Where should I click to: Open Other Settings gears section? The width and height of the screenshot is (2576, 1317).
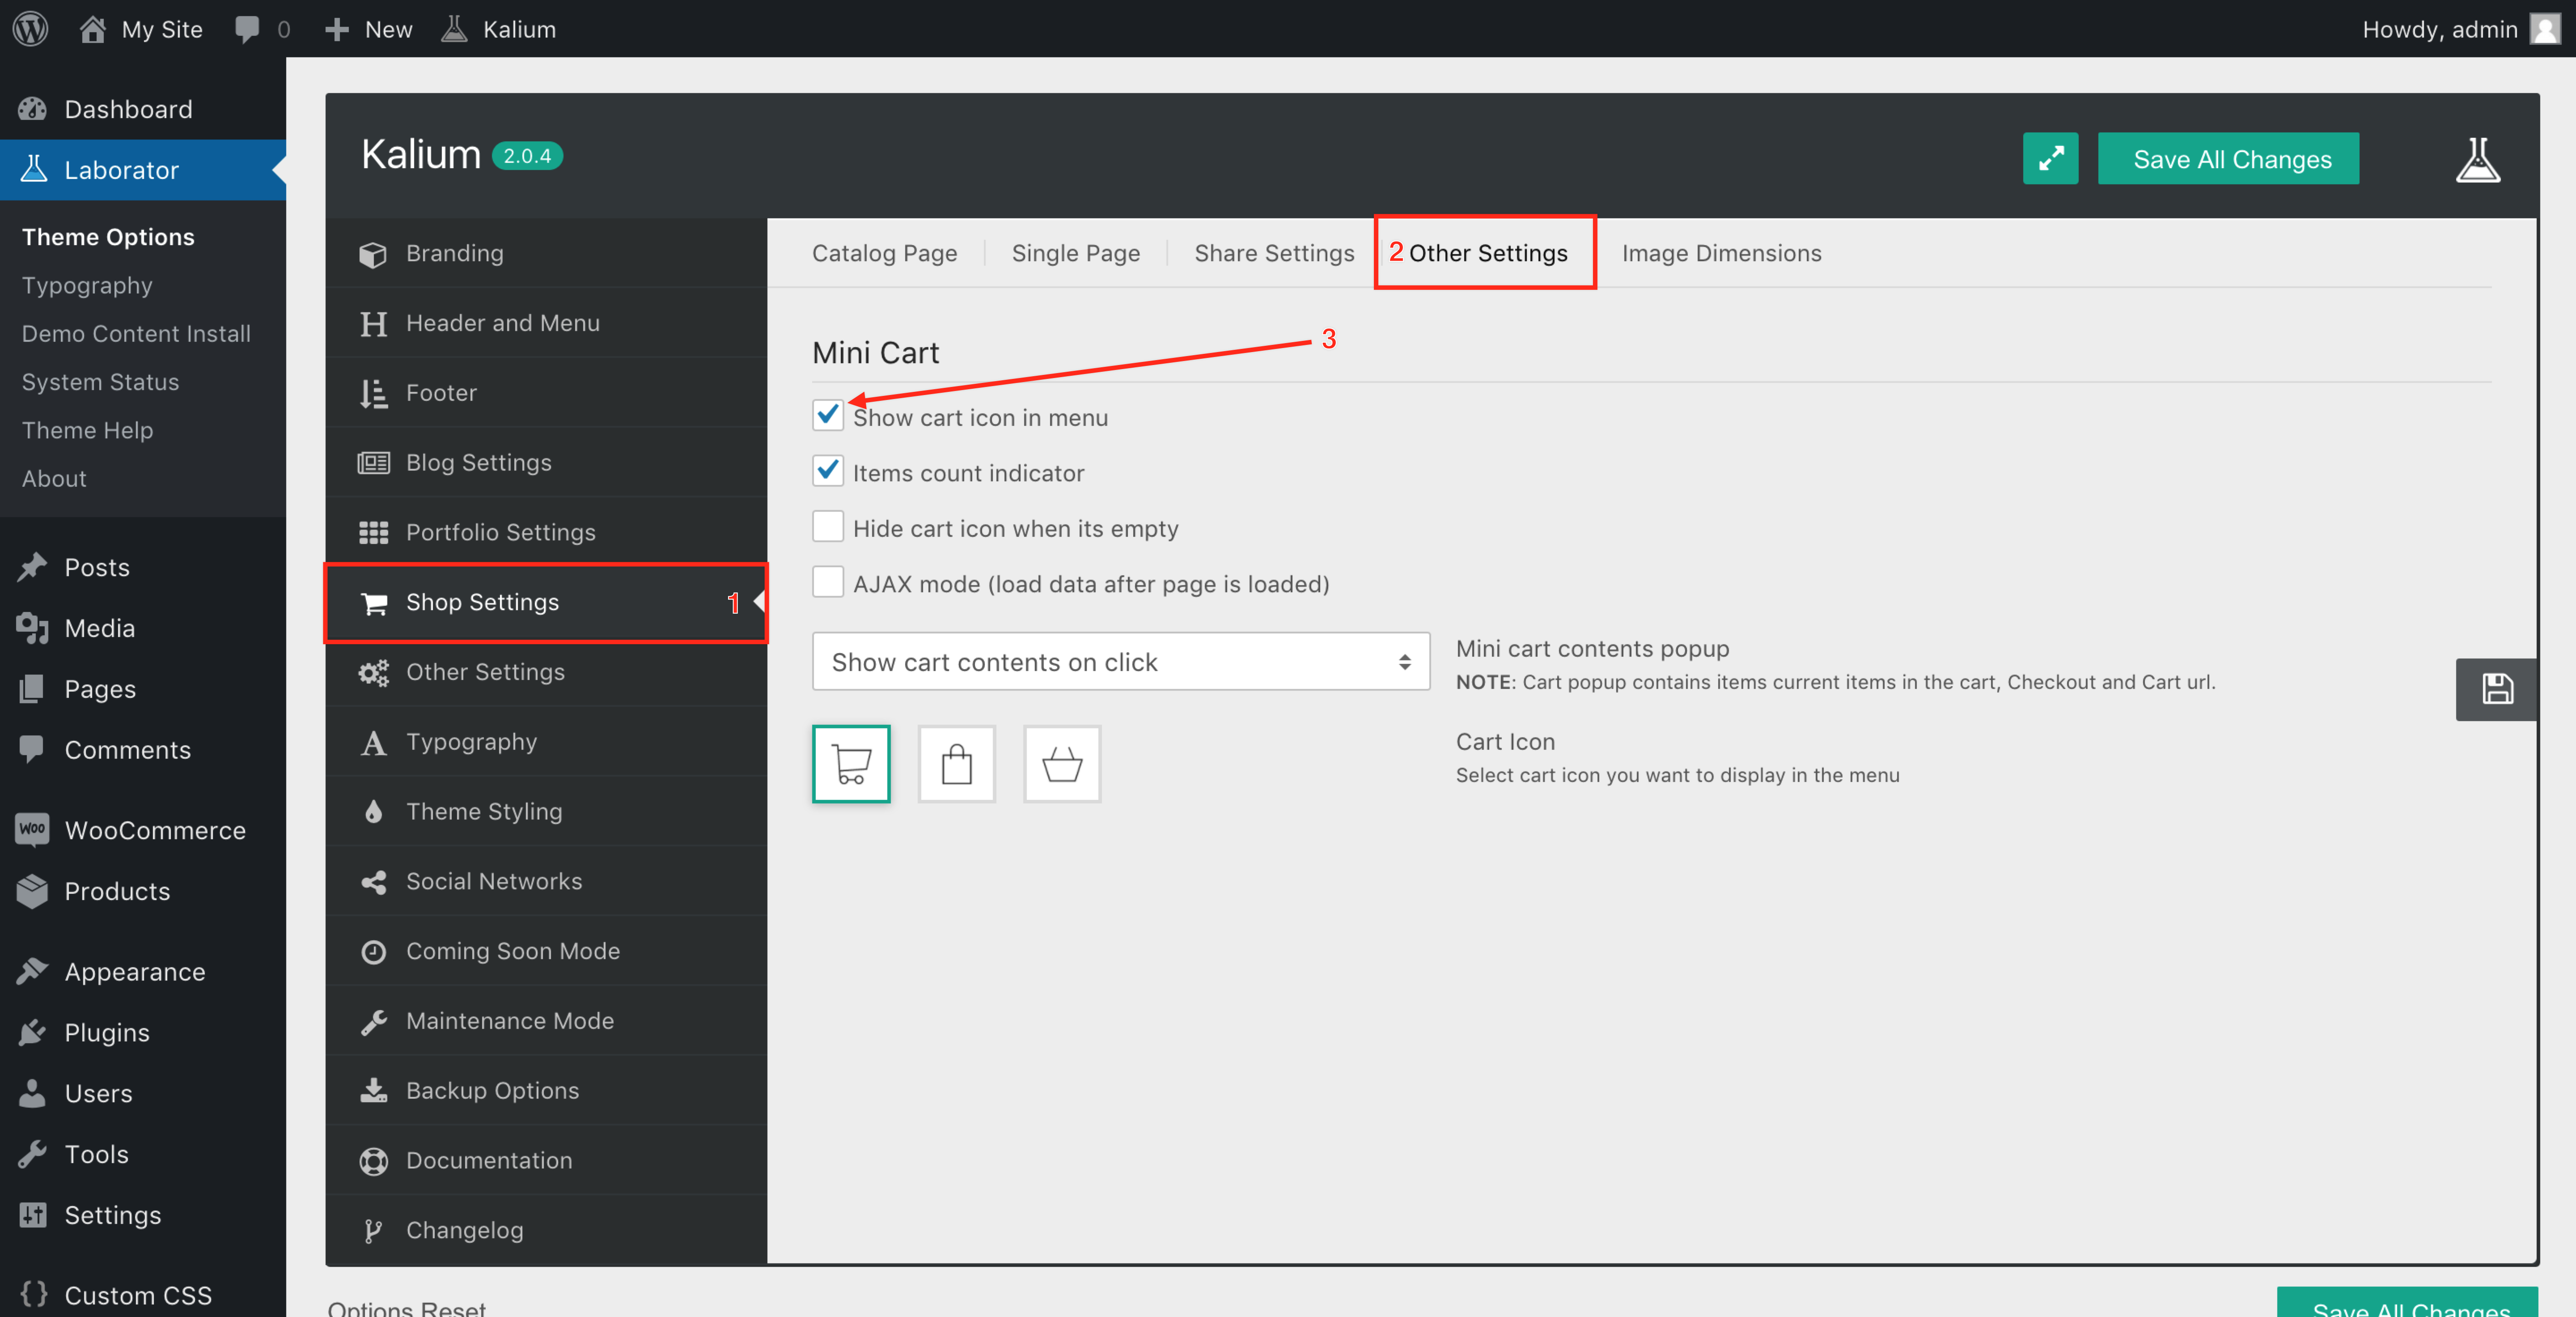pyautogui.click(x=546, y=672)
